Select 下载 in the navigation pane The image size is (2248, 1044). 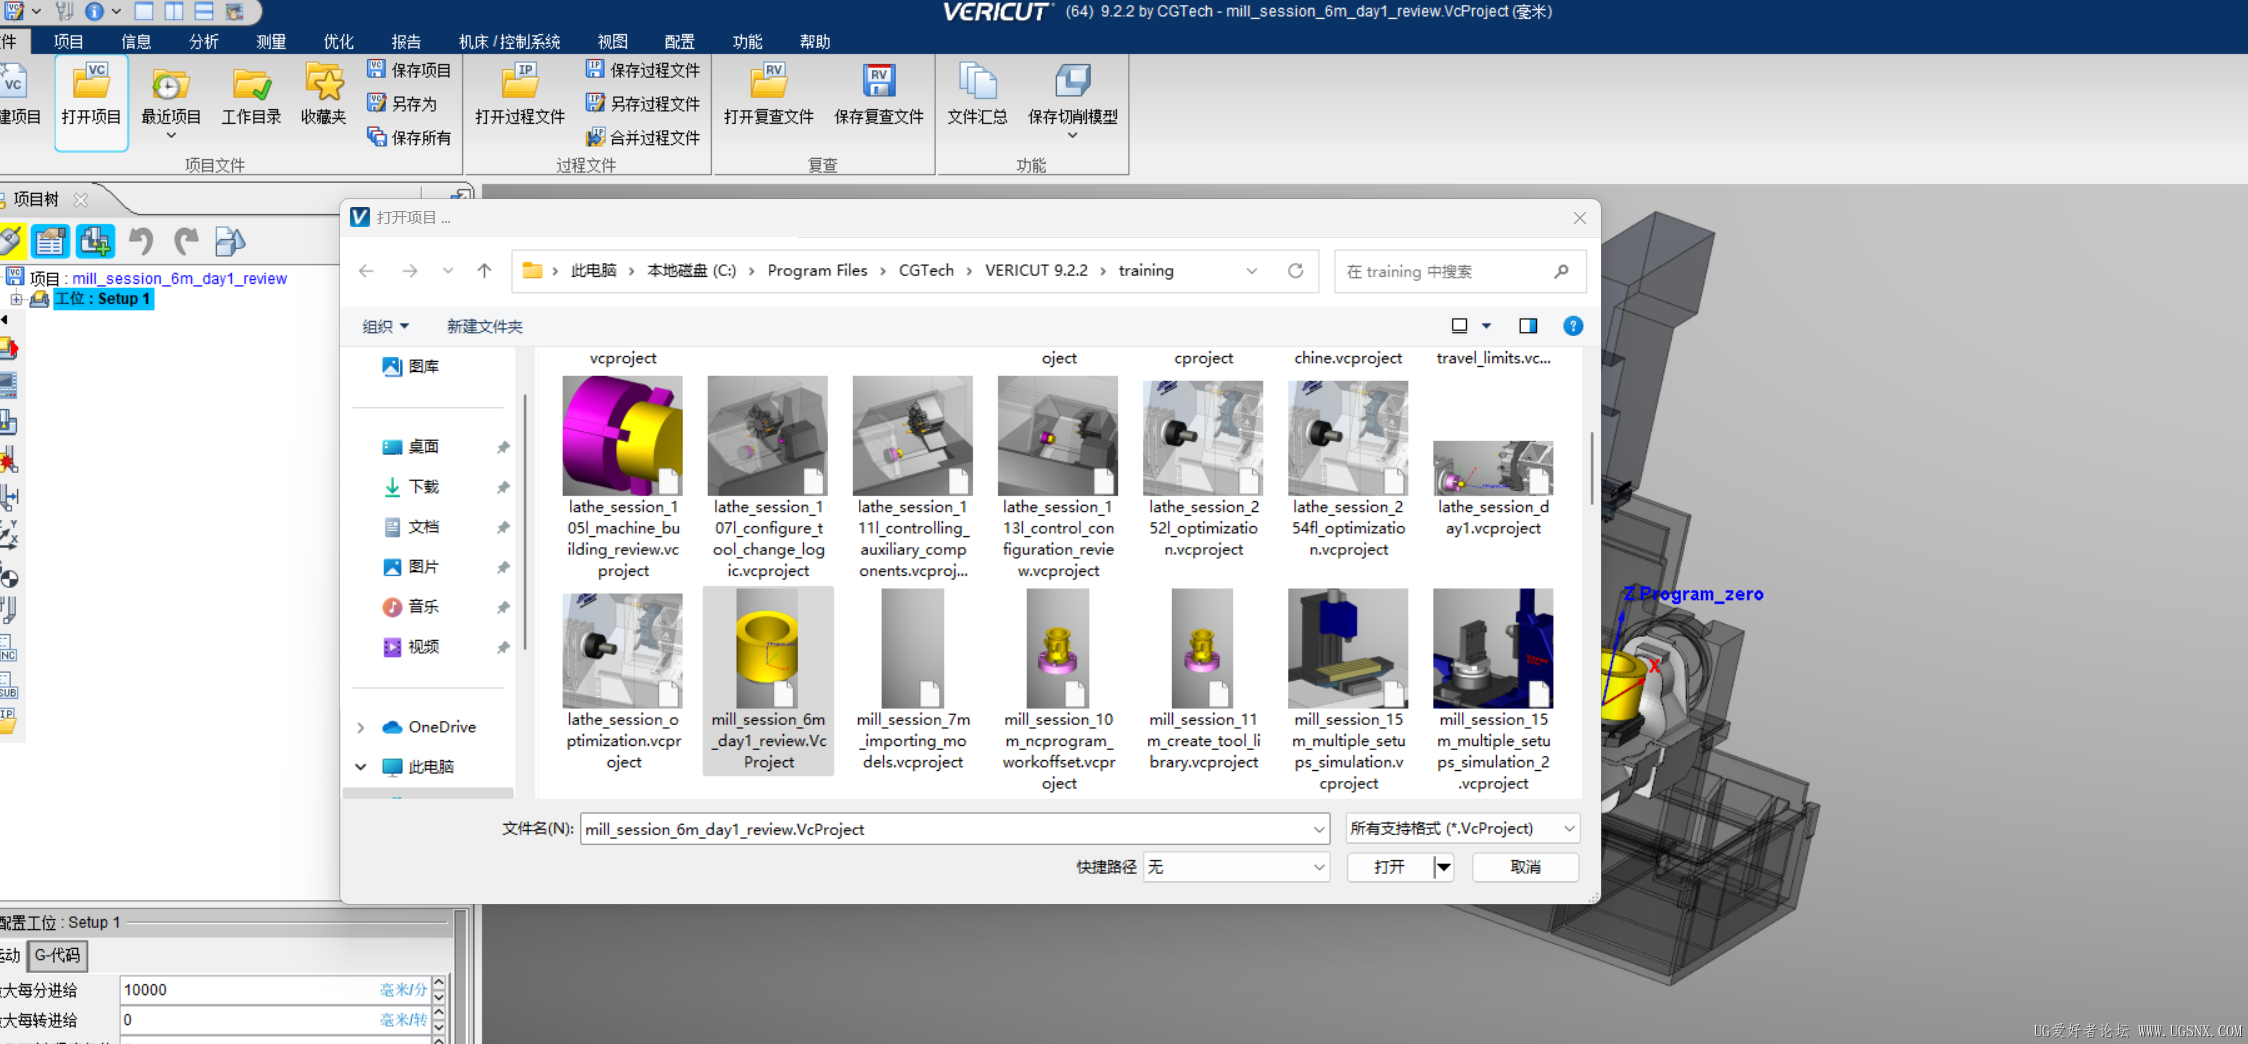click(x=424, y=487)
